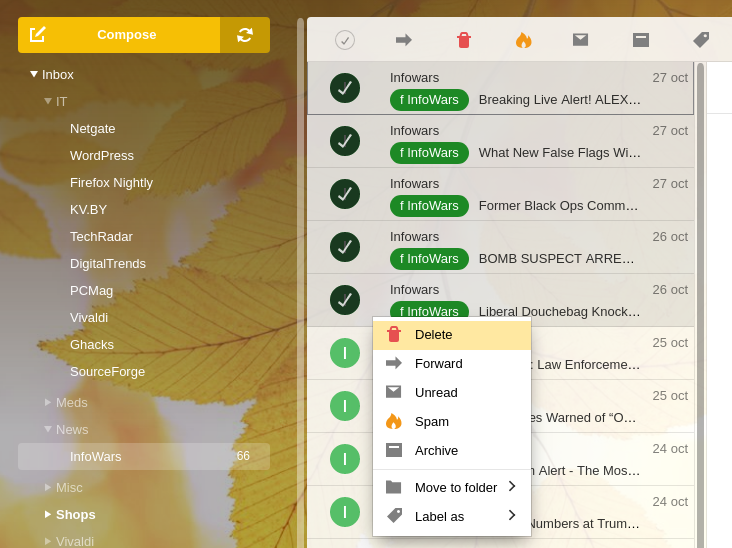Click the message list vertical scrollbar

click(700, 303)
